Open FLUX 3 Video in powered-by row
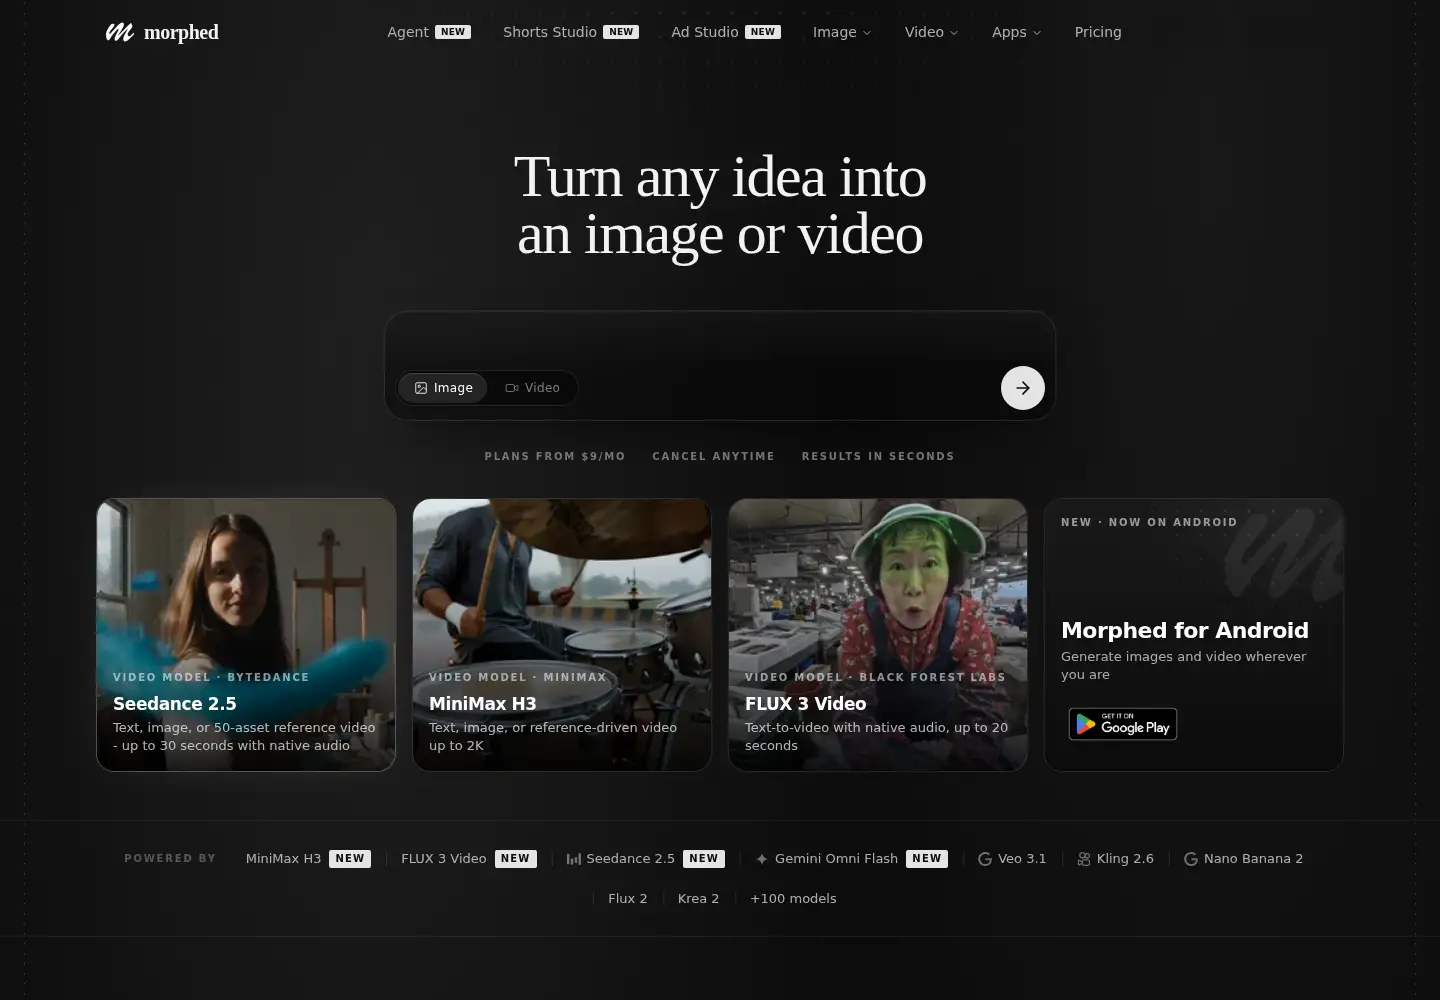This screenshot has height=1000, width=1440. coord(469,859)
